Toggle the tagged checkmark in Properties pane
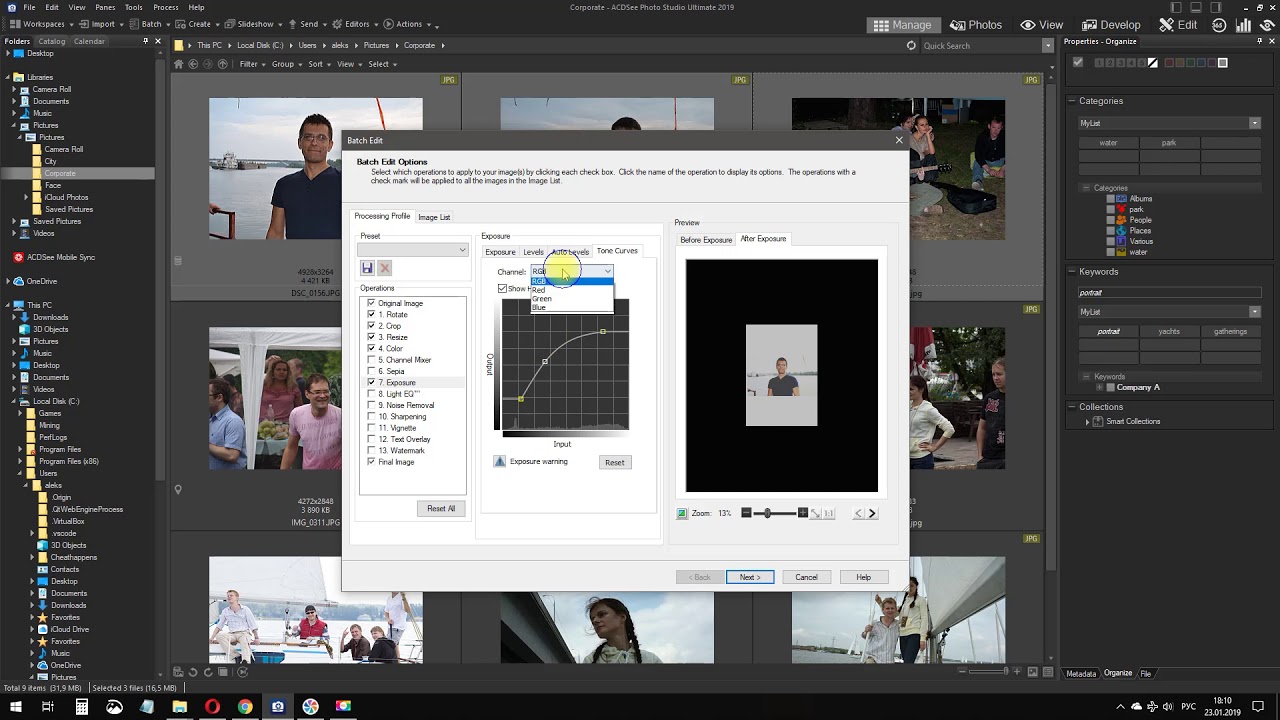The width and height of the screenshot is (1280, 720). coord(1077,62)
